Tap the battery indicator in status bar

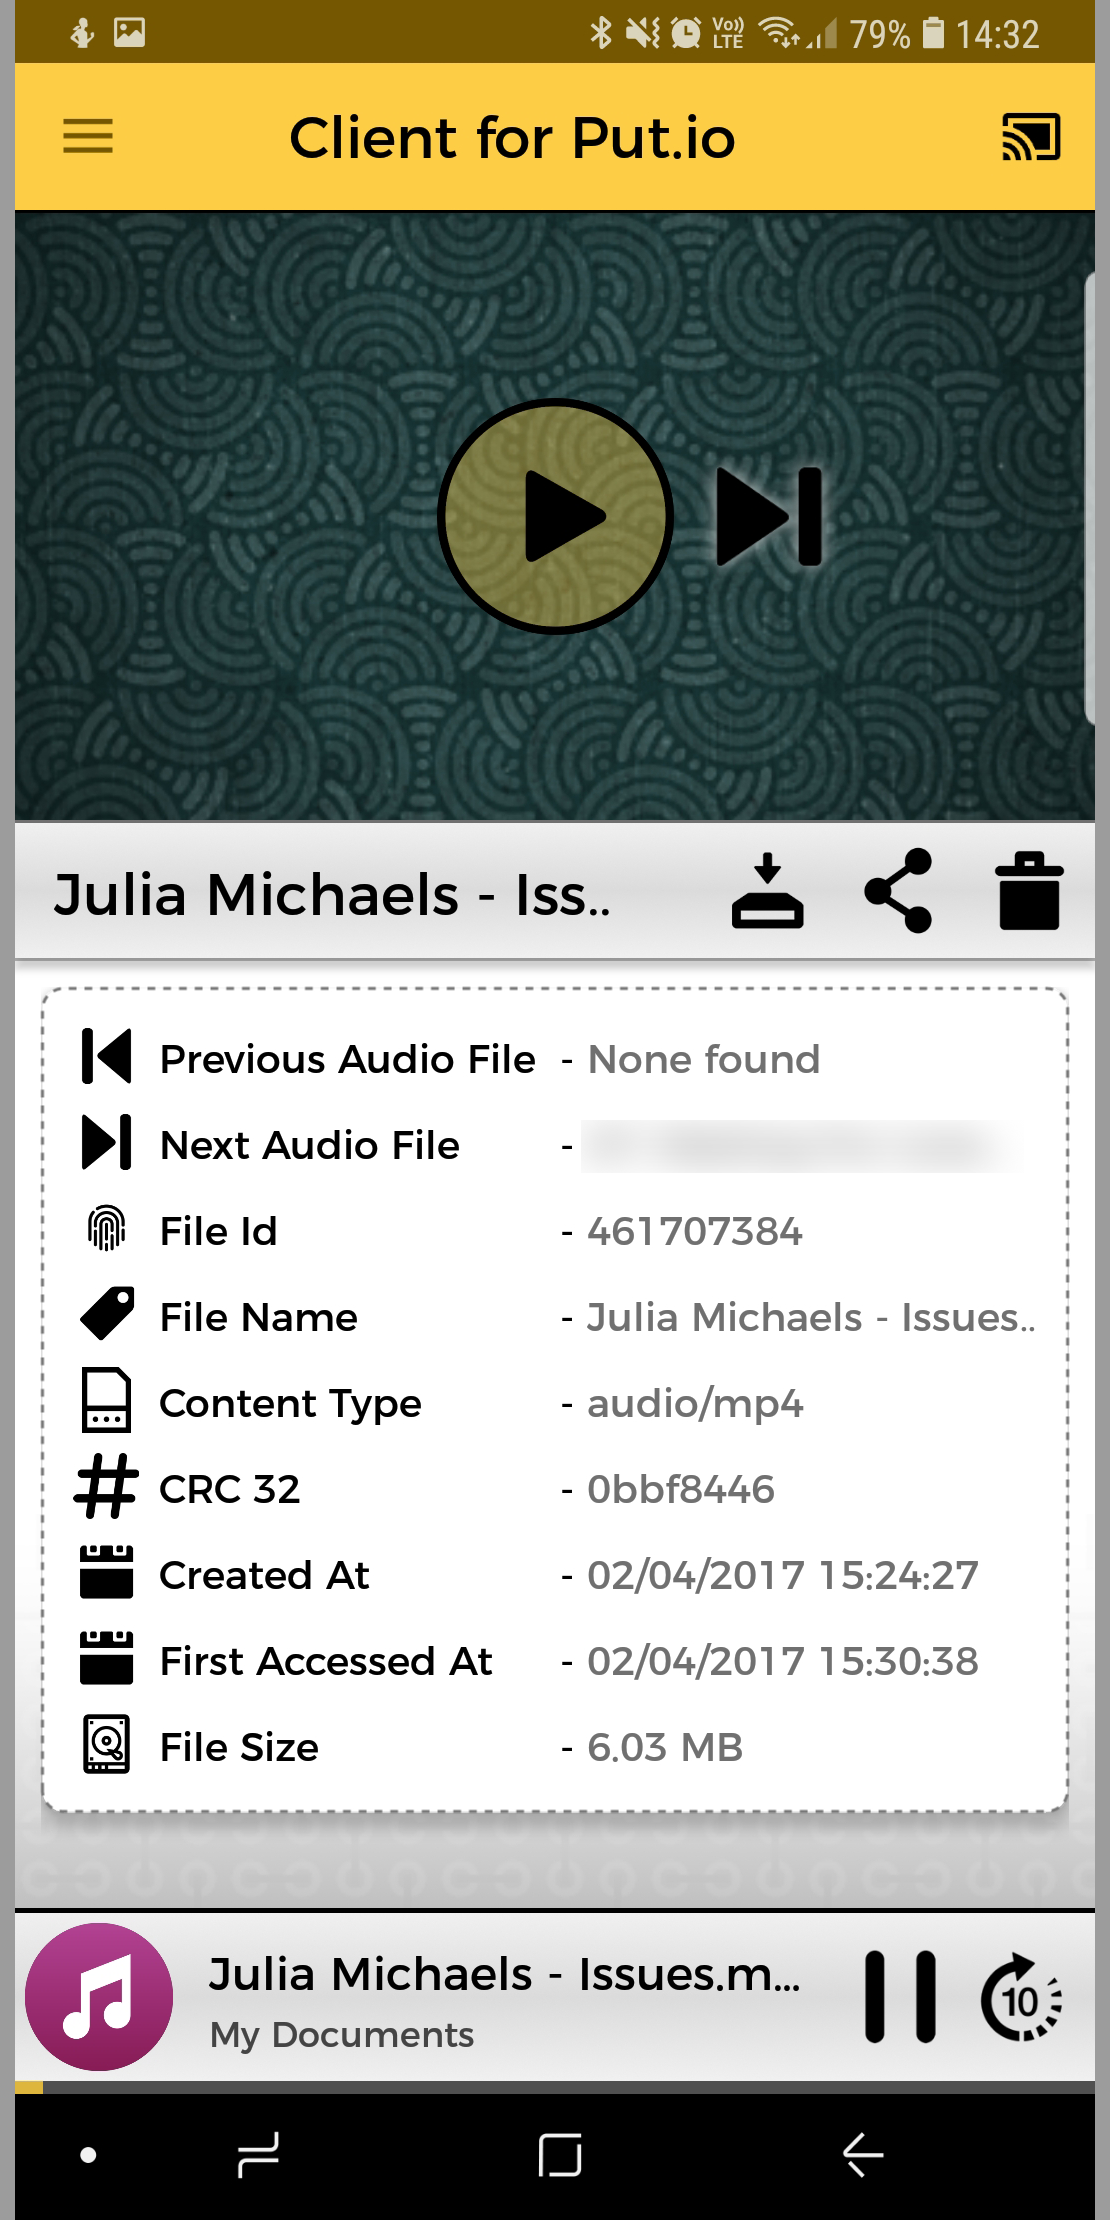[933, 33]
